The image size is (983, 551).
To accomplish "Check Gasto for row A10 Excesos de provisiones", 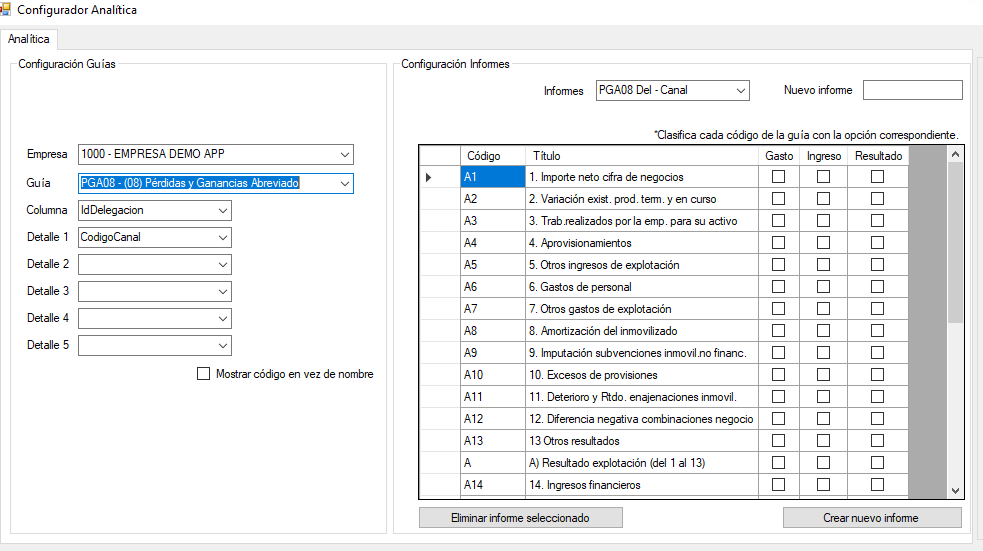I will tap(779, 375).
